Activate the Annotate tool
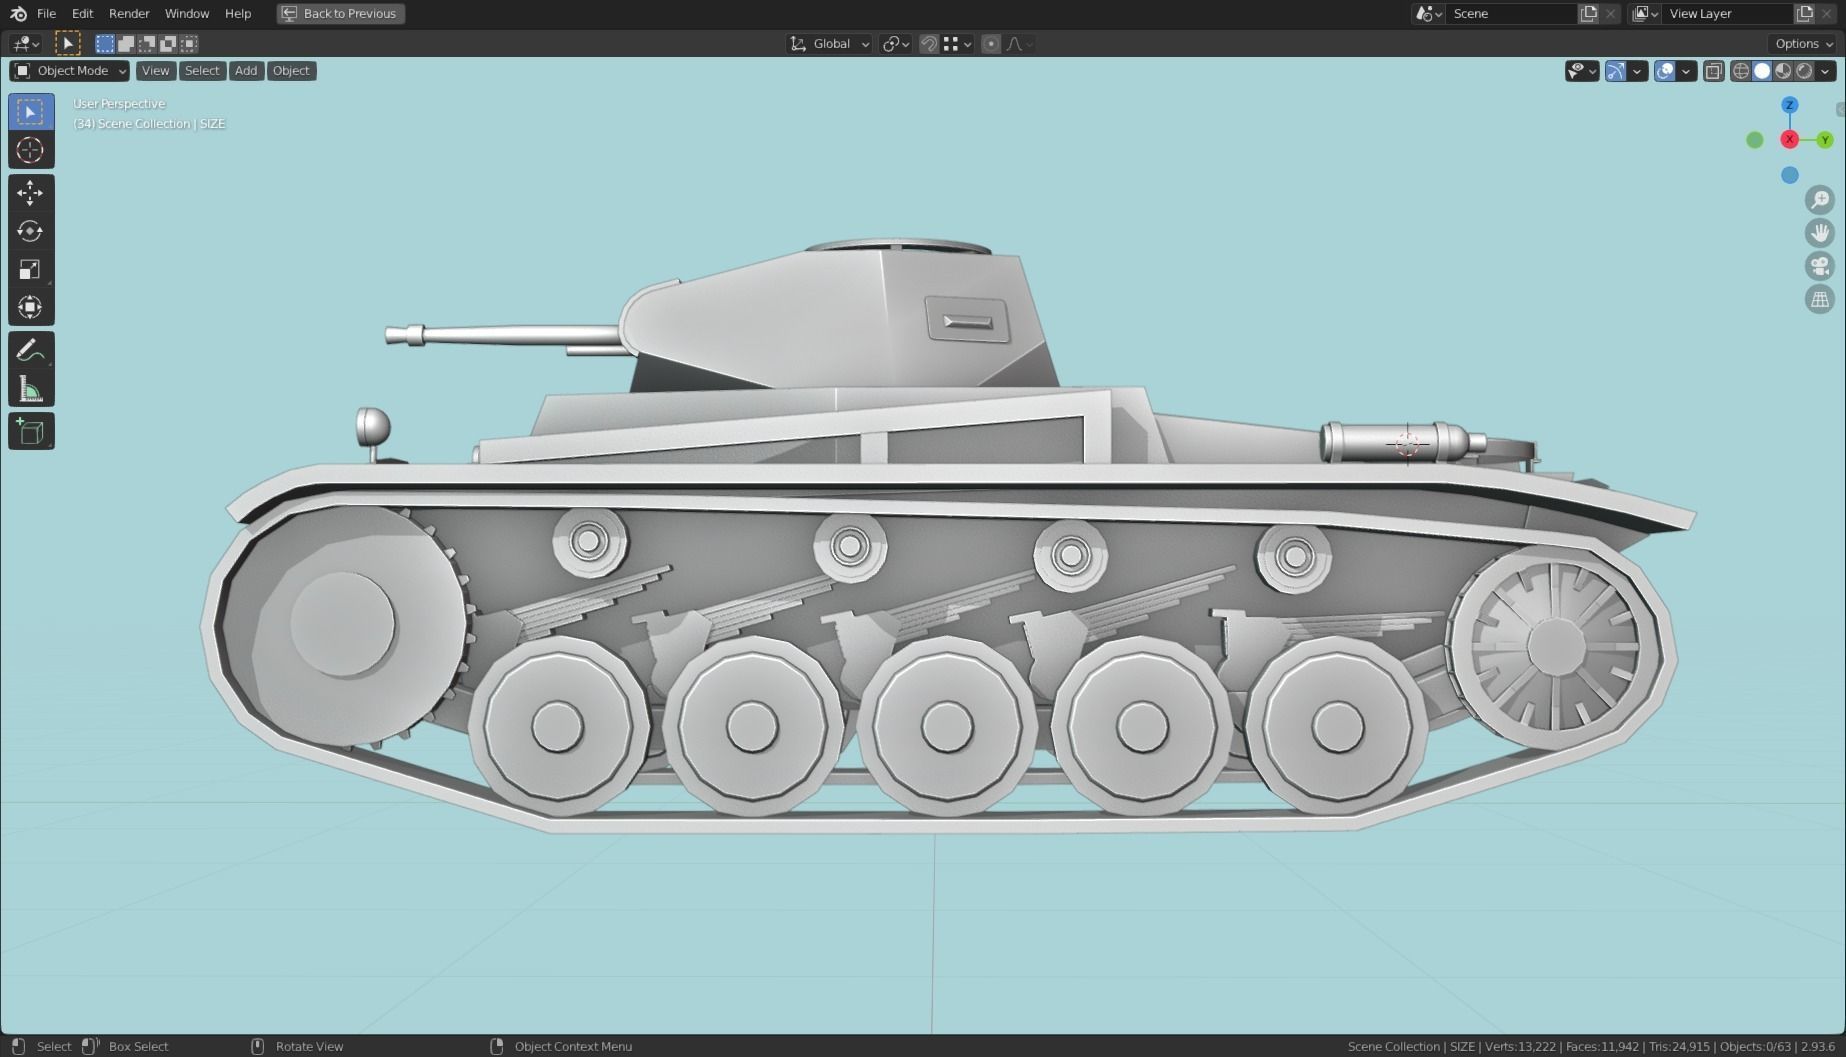This screenshot has height=1057, width=1846. click(x=31, y=350)
